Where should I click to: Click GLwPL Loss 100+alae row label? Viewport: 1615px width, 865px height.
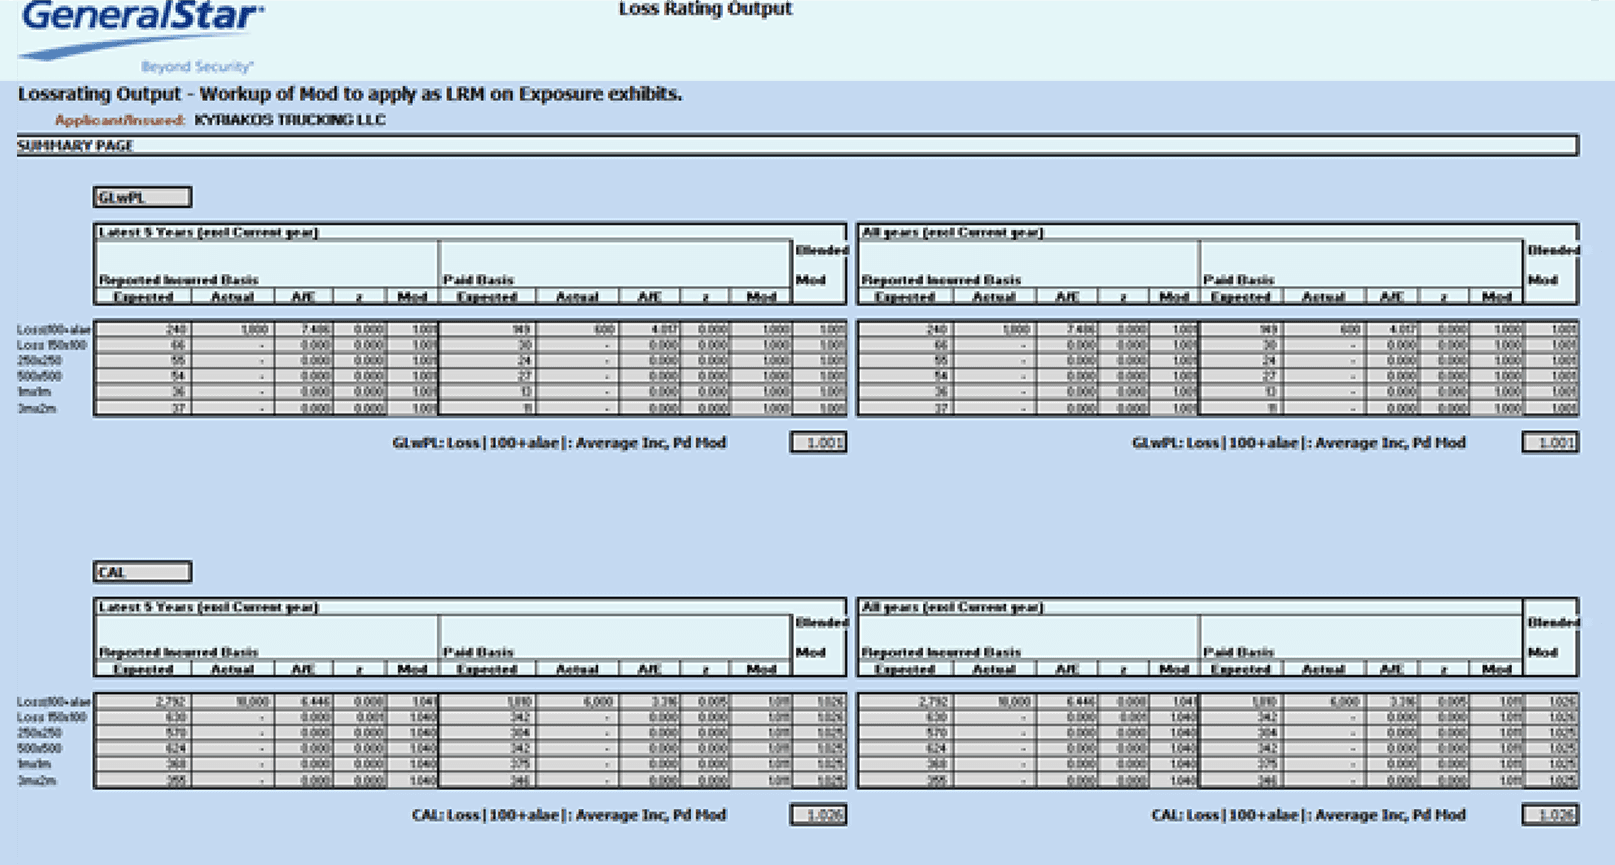tap(54, 329)
